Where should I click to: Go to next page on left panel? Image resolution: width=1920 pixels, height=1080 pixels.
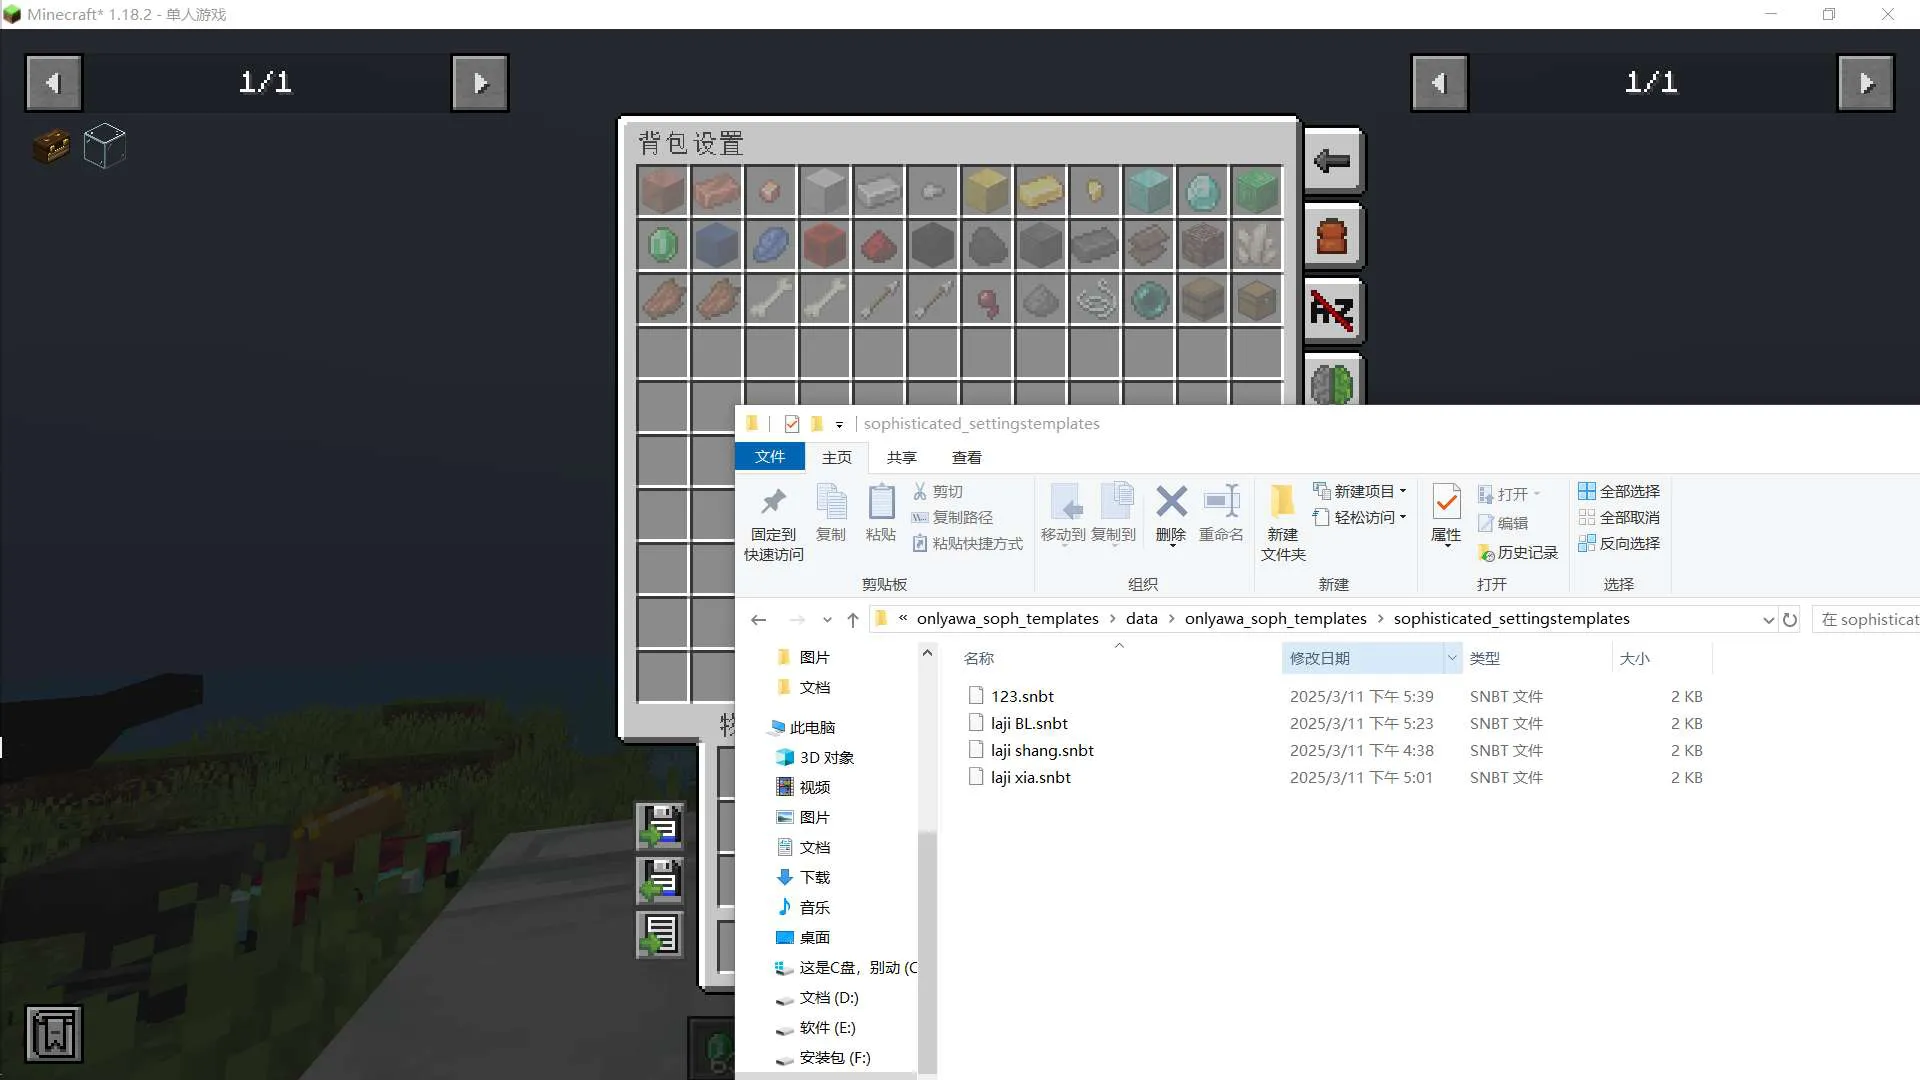(x=480, y=83)
